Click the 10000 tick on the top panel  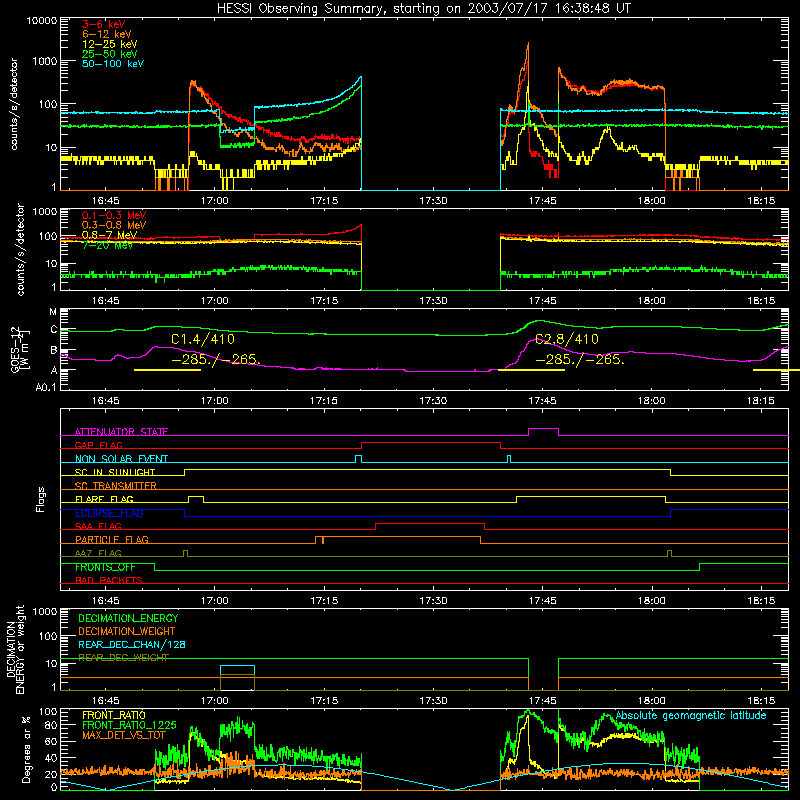(42, 20)
